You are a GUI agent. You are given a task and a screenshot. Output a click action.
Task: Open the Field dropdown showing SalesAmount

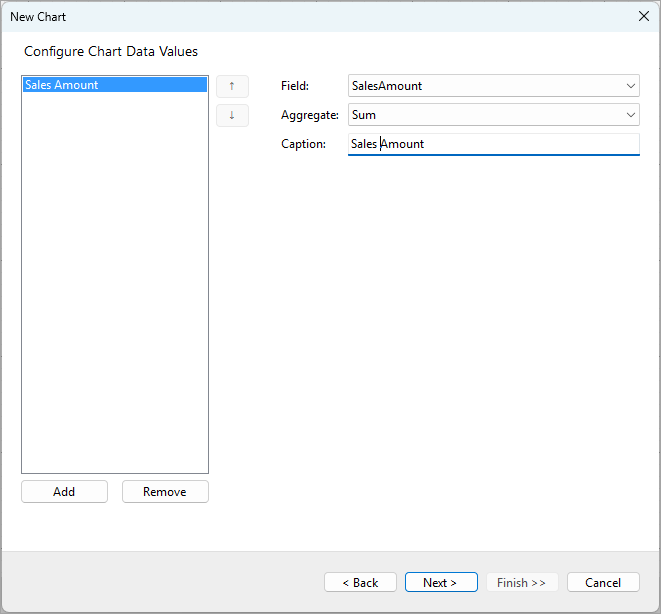[494, 86]
